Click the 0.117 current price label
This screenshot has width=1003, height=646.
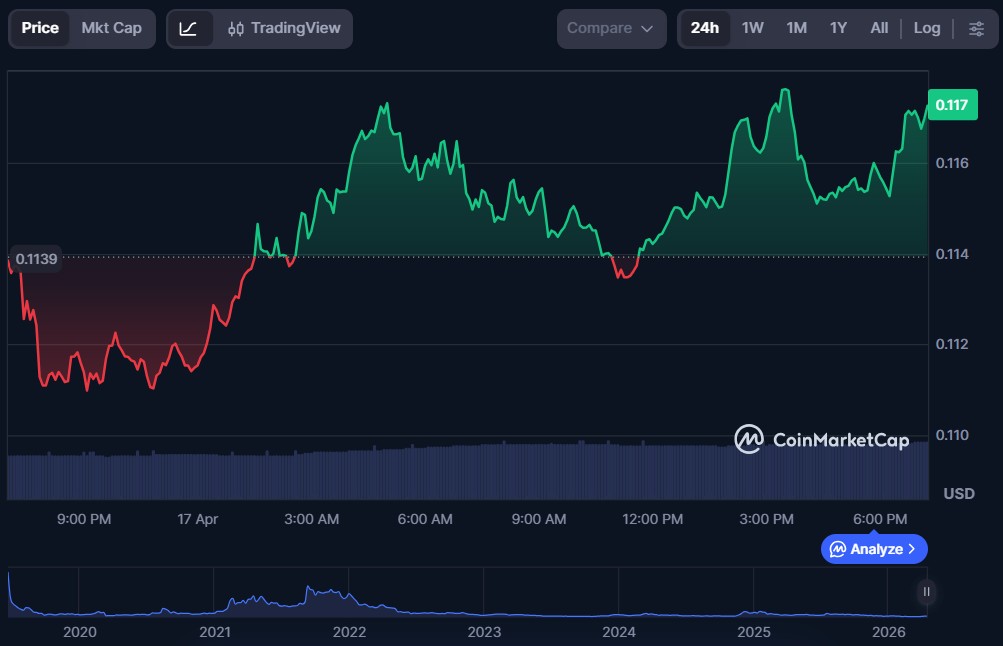(x=952, y=104)
